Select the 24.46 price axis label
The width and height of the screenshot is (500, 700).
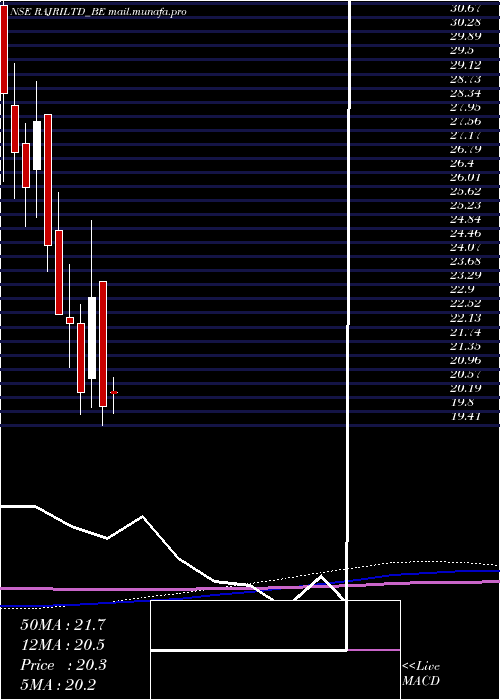pyautogui.click(x=465, y=233)
